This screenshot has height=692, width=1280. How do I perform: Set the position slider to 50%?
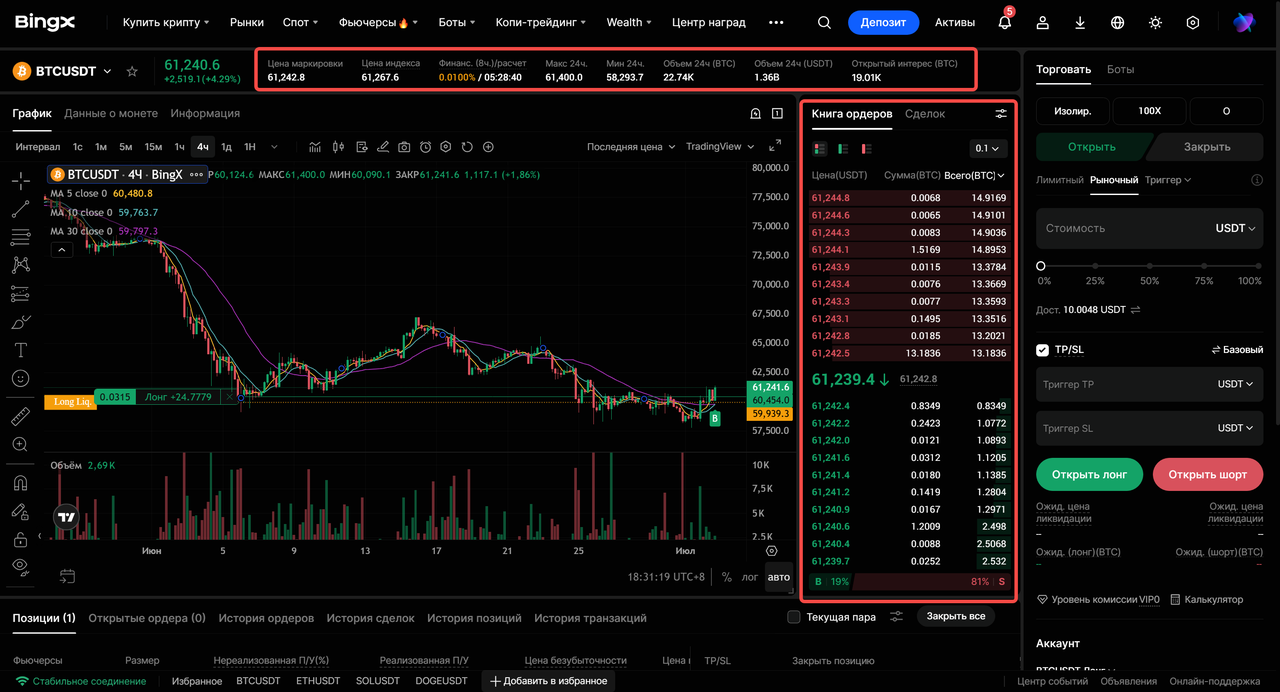(x=1150, y=266)
